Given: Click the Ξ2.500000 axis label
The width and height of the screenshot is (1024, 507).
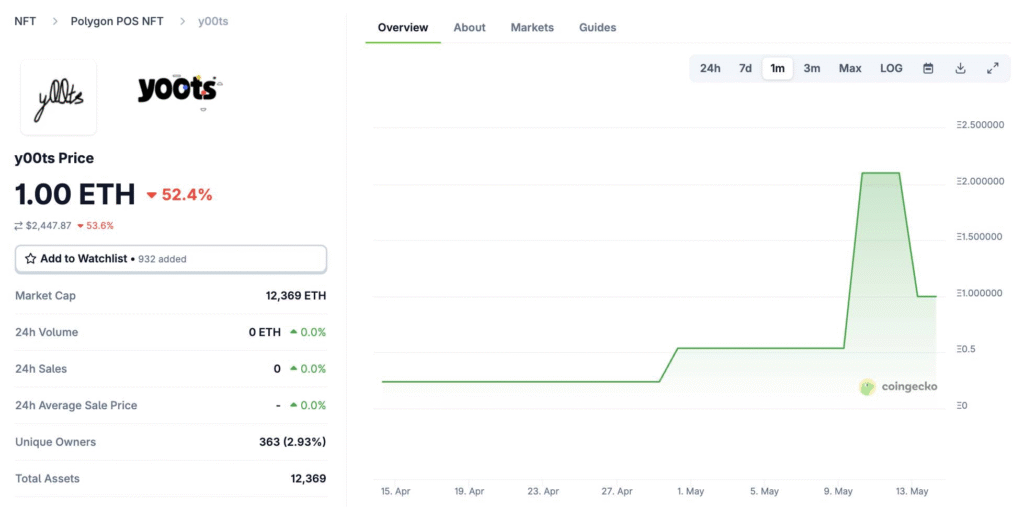Looking at the screenshot, I should pyautogui.click(x=980, y=124).
